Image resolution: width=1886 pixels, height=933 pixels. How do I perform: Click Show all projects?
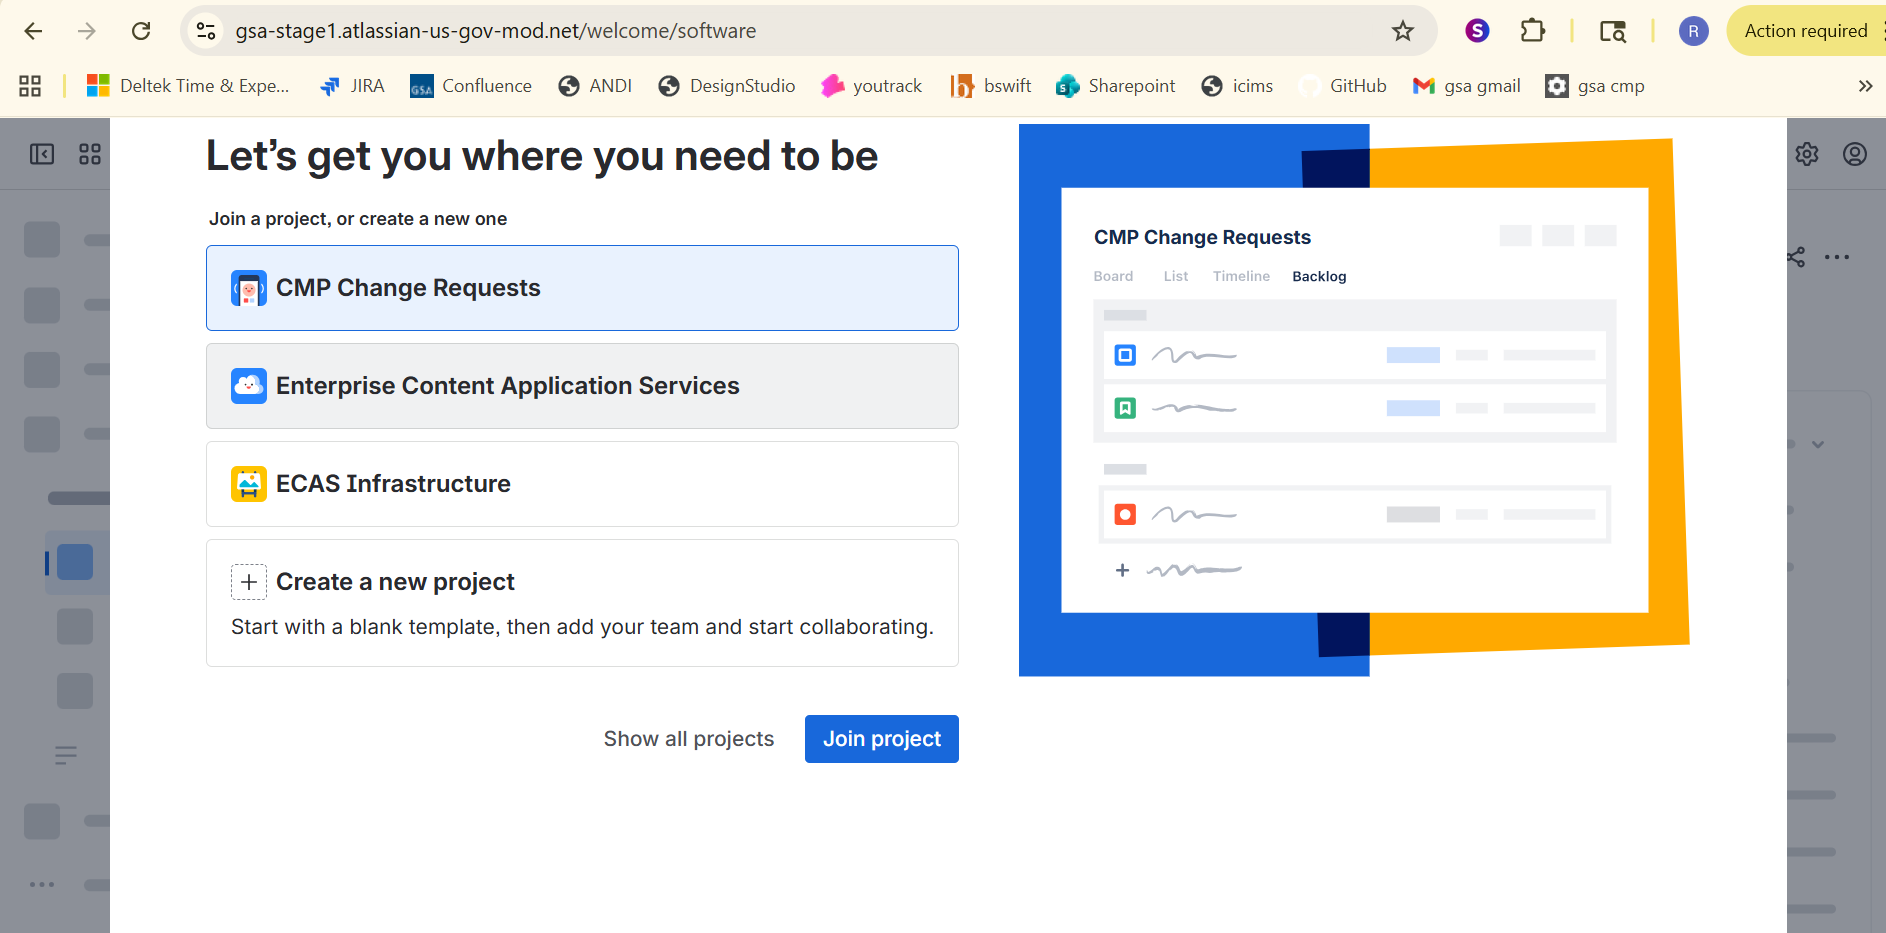pyautogui.click(x=689, y=739)
